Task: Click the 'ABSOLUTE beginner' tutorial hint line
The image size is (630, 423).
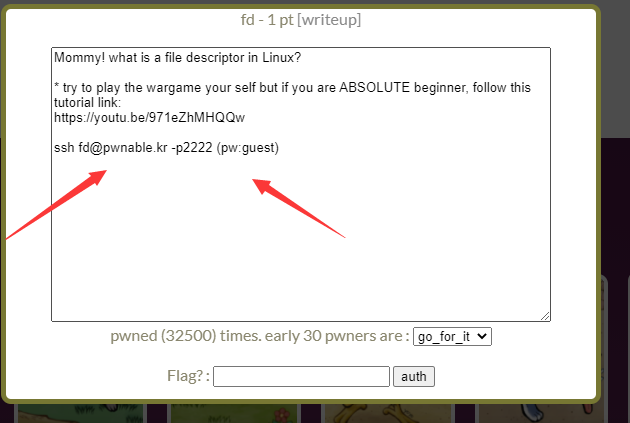Action: [292, 95]
